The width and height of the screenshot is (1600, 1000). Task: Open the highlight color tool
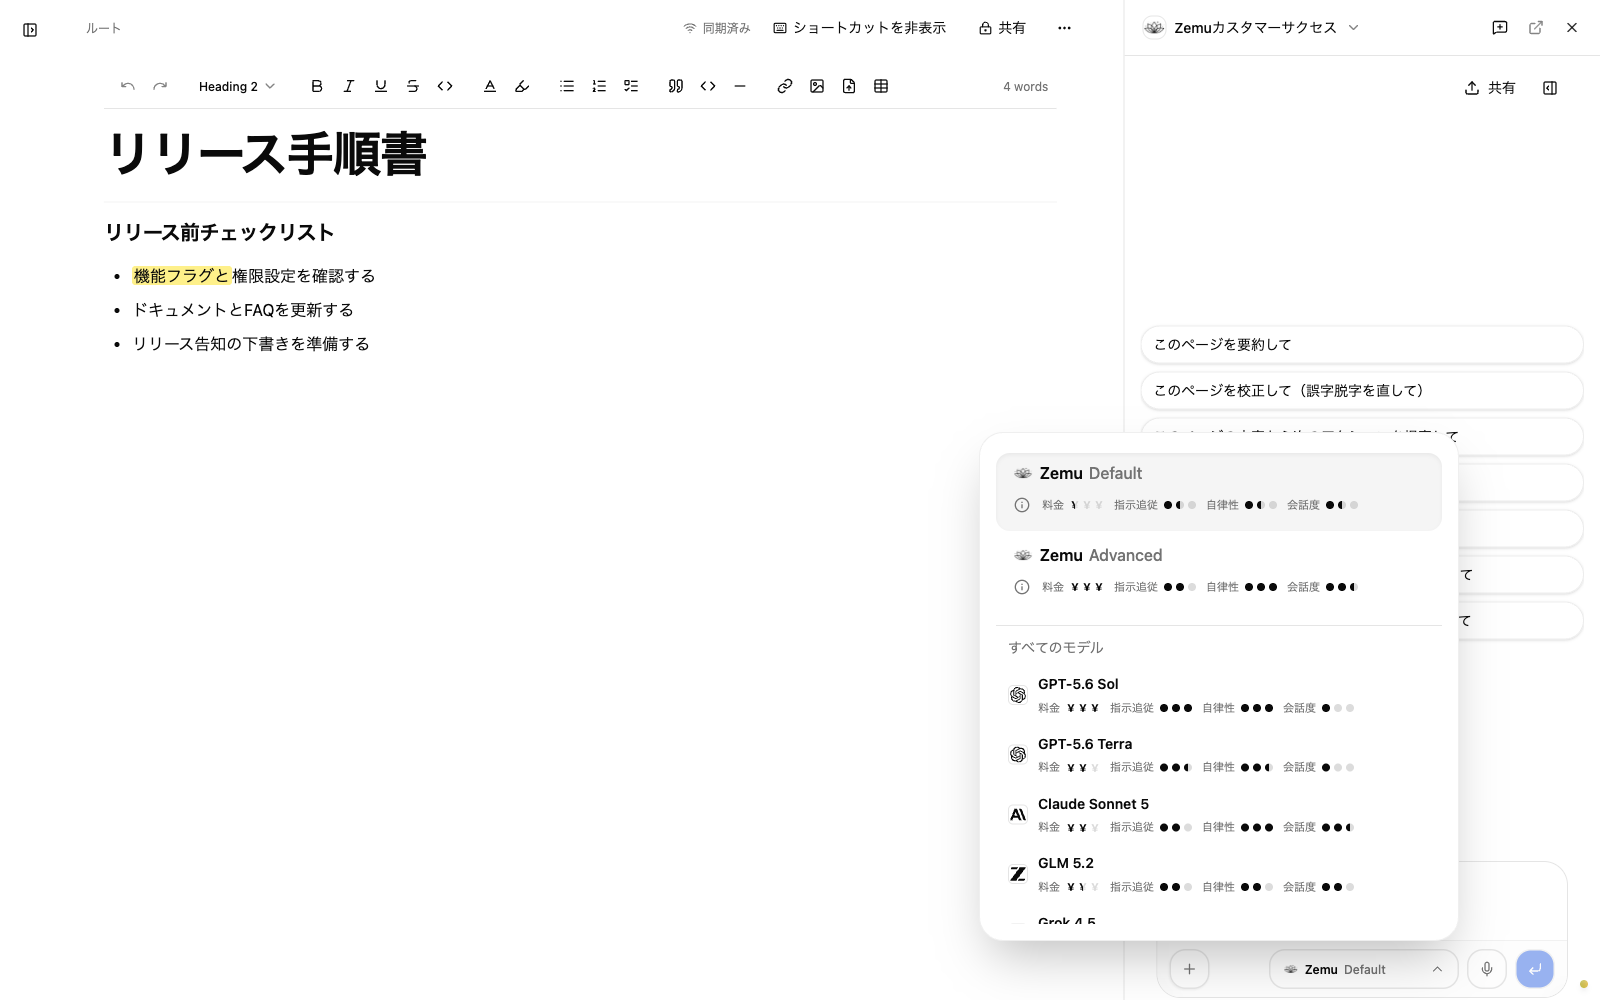pos(522,86)
